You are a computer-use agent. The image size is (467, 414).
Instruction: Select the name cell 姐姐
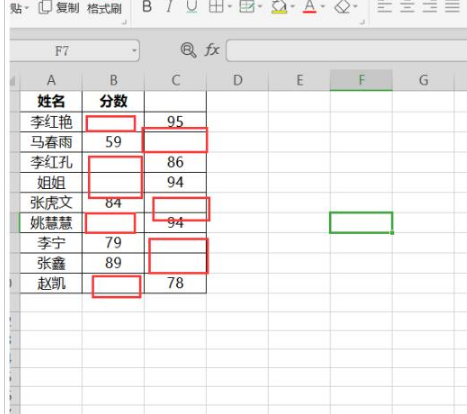[x=51, y=183]
